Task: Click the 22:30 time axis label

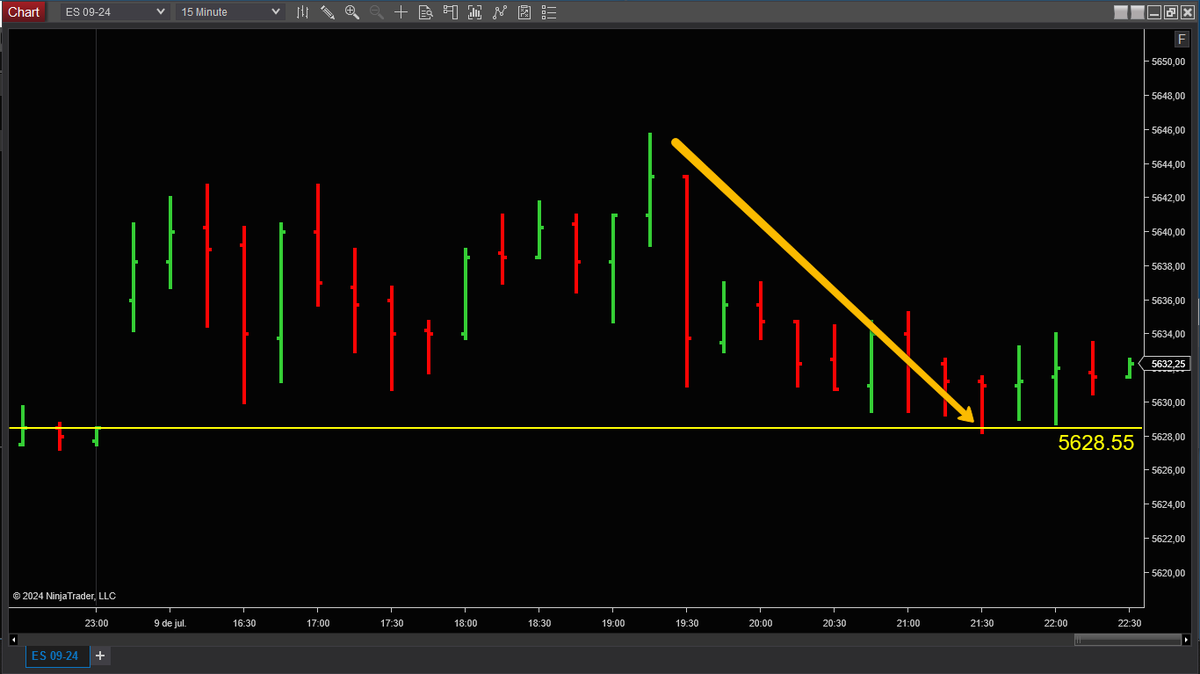Action: 1129,622
